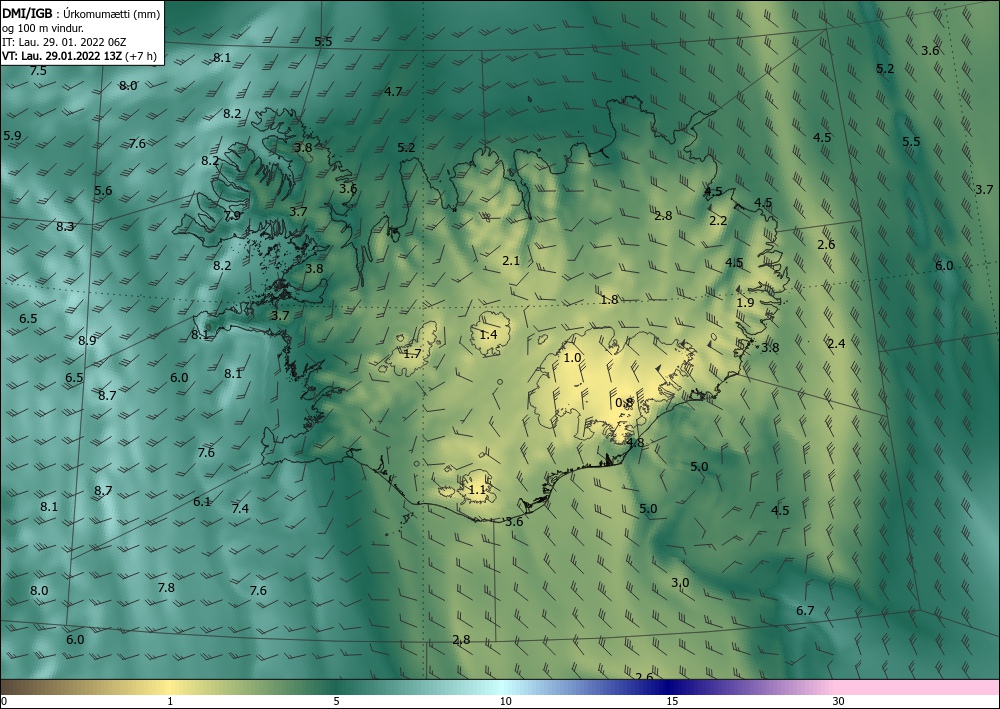Click the 5.6 value label
Viewport: 1000px width, 709px height.
coord(103,191)
